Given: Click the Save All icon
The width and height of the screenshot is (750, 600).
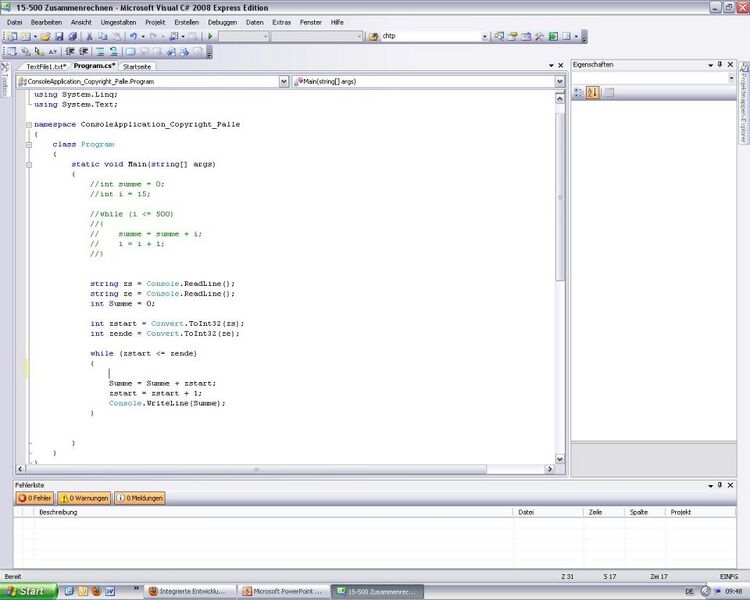Looking at the screenshot, I should [73, 36].
